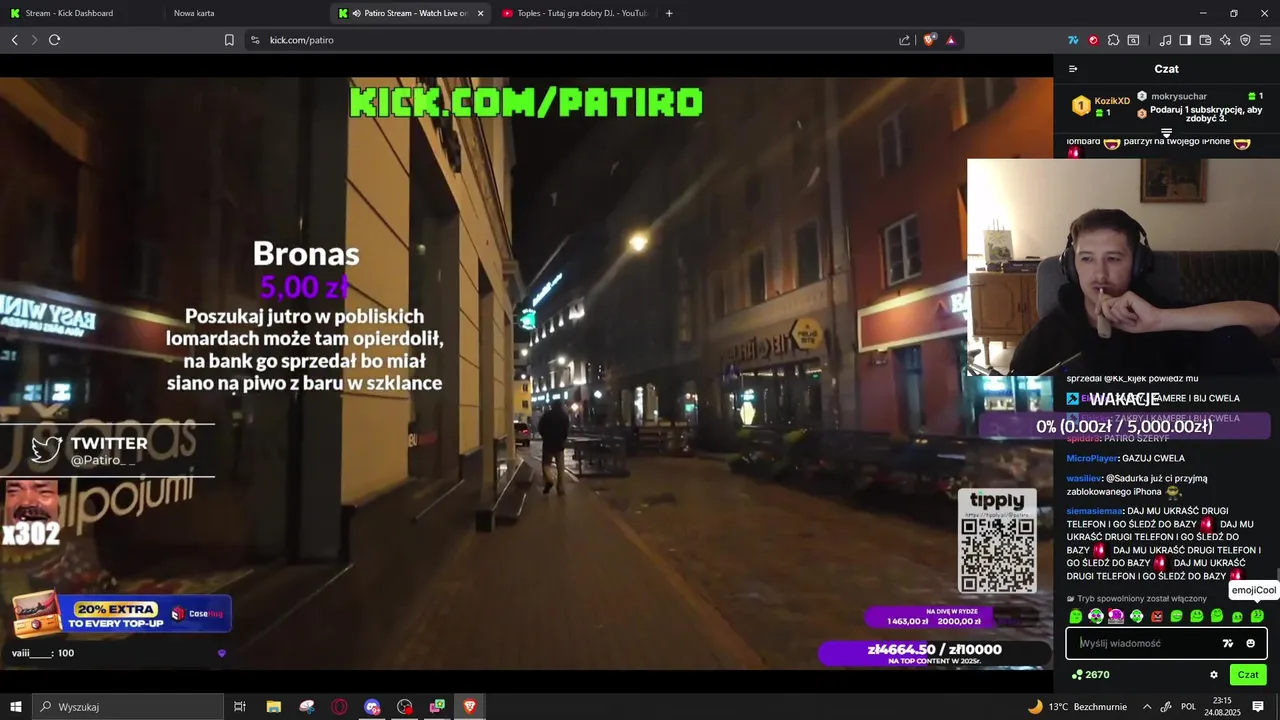Toggle the browser sidebar panel
The width and height of the screenshot is (1280, 720).
pyautogui.click(x=1185, y=40)
